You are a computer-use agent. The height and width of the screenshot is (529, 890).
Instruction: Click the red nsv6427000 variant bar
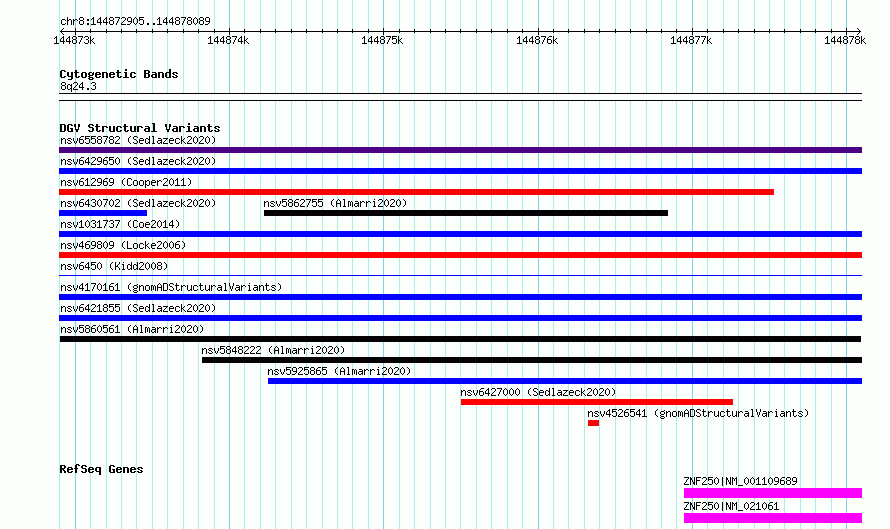click(x=597, y=402)
